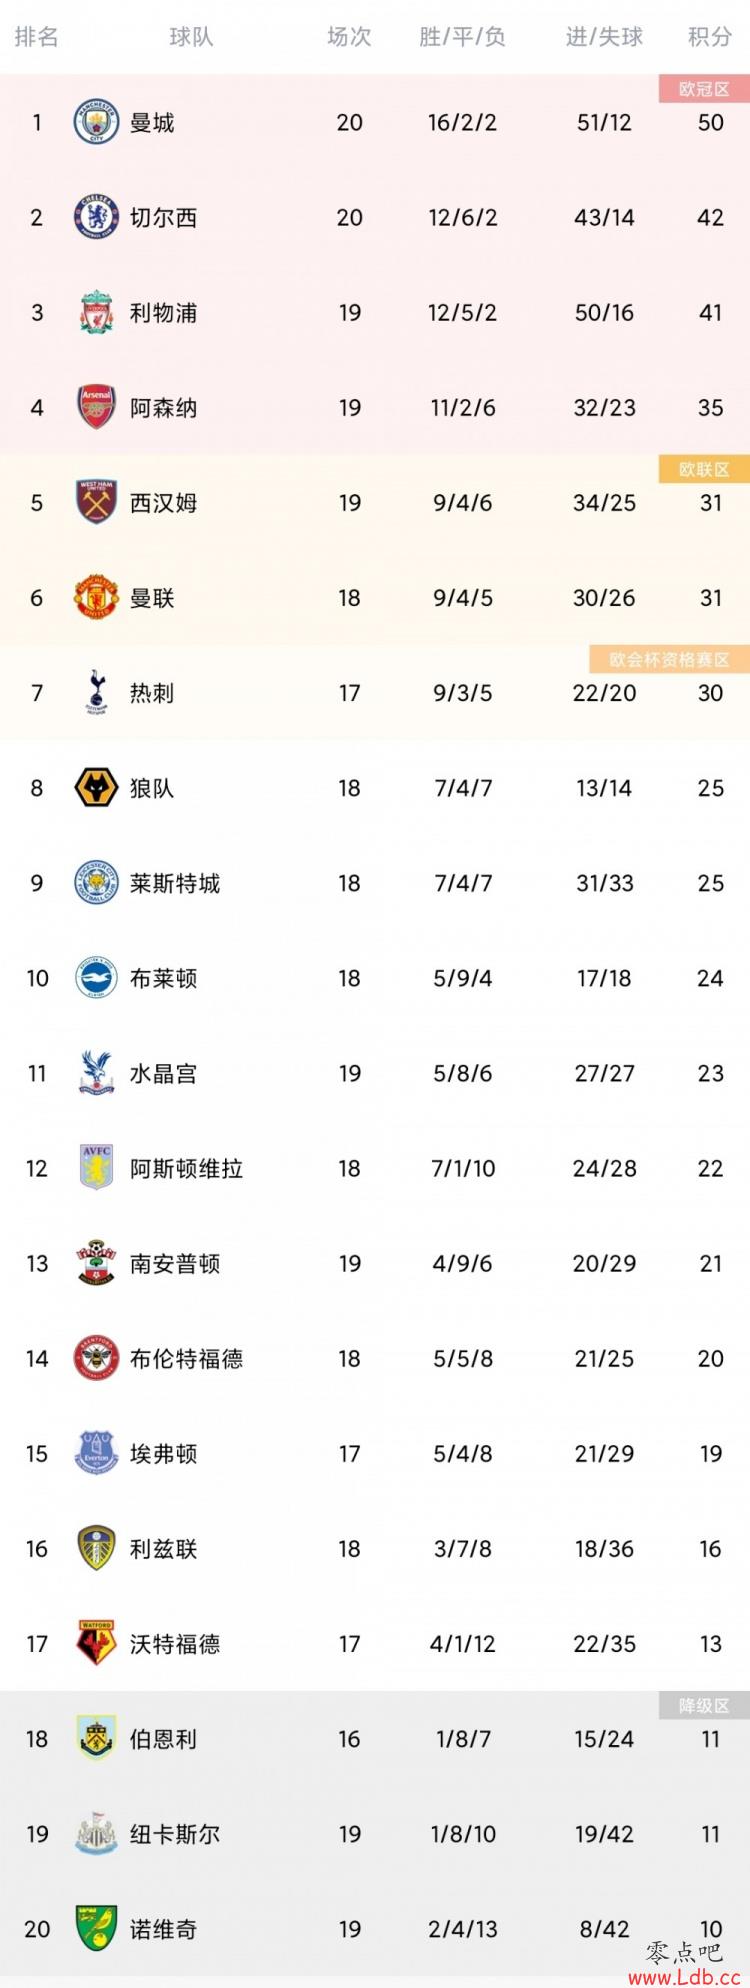750x1988 pixels.
Task: Open the www.Ldb.cc watermark link
Action: 684,1976
